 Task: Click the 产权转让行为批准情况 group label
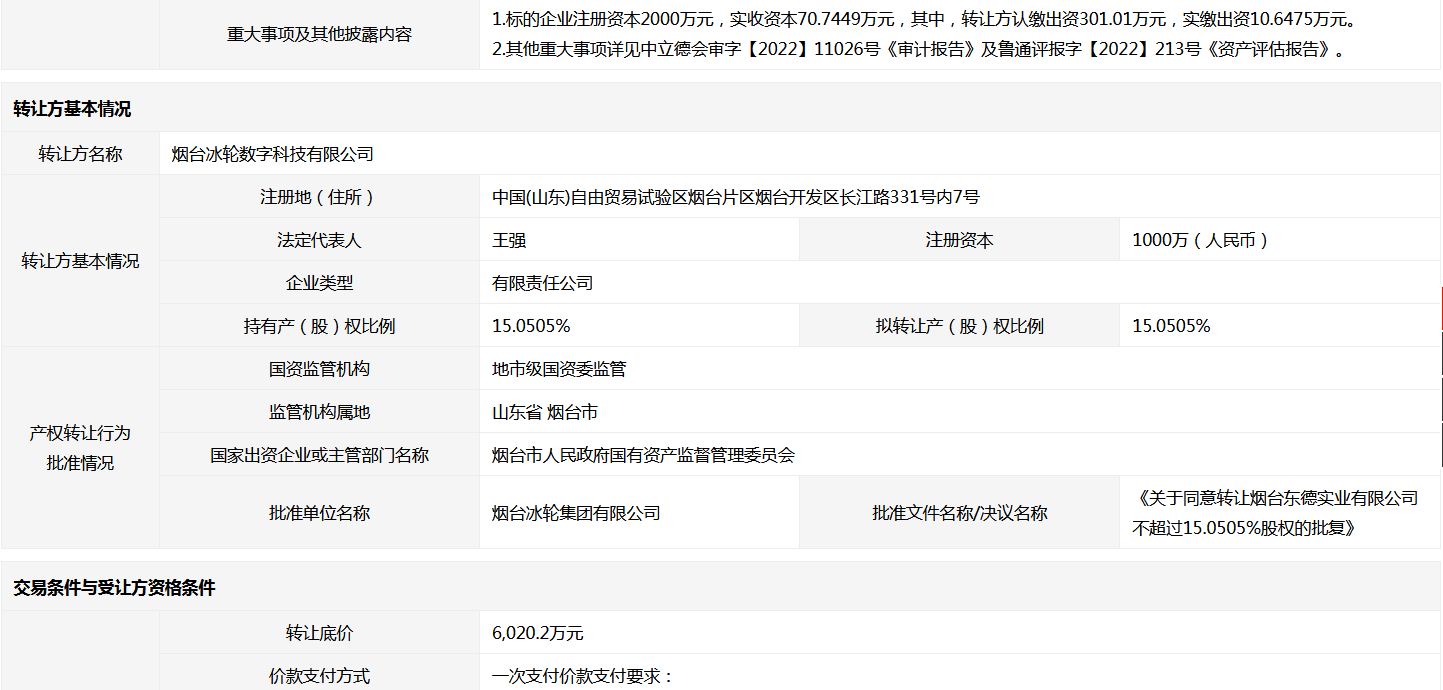(x=80, y=448)
